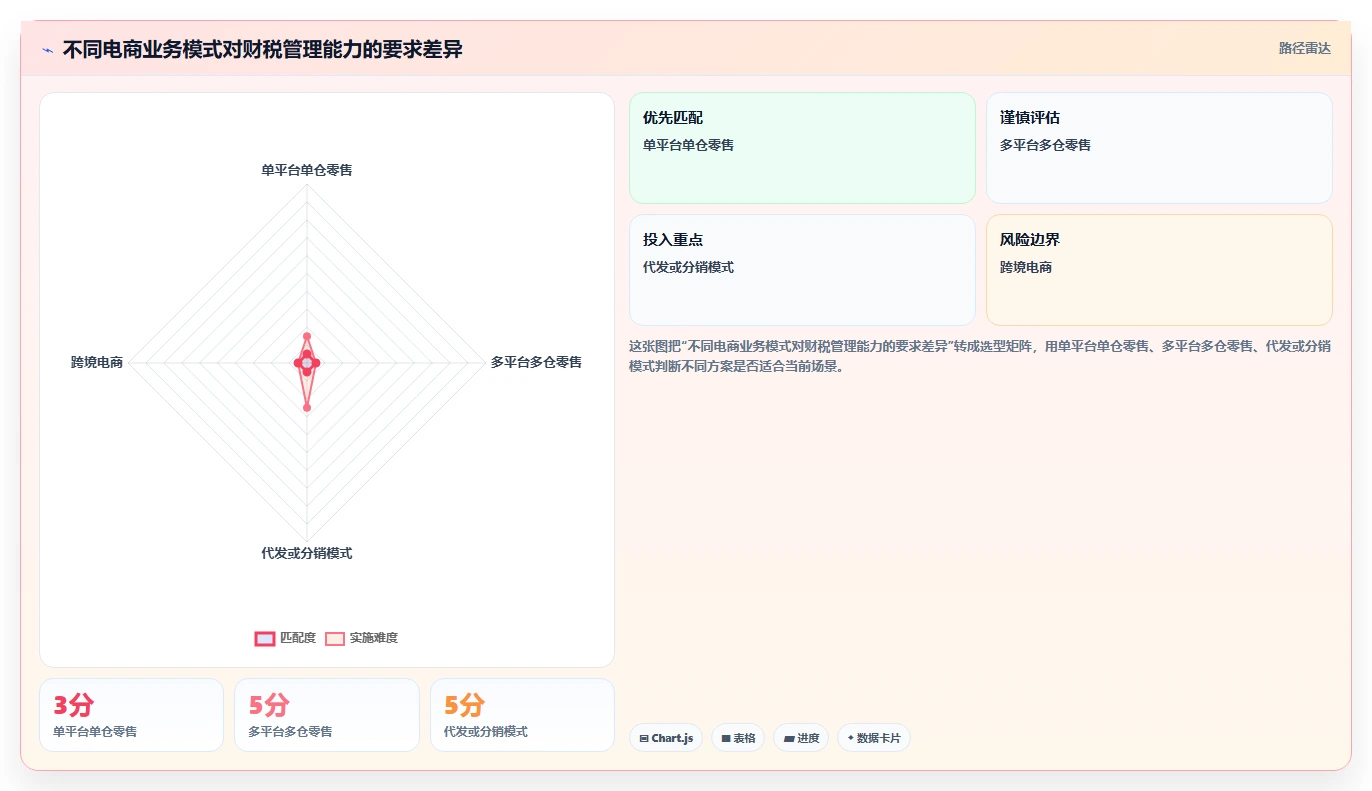
Task: Open the 优先匹配 card
Action: 802,148
